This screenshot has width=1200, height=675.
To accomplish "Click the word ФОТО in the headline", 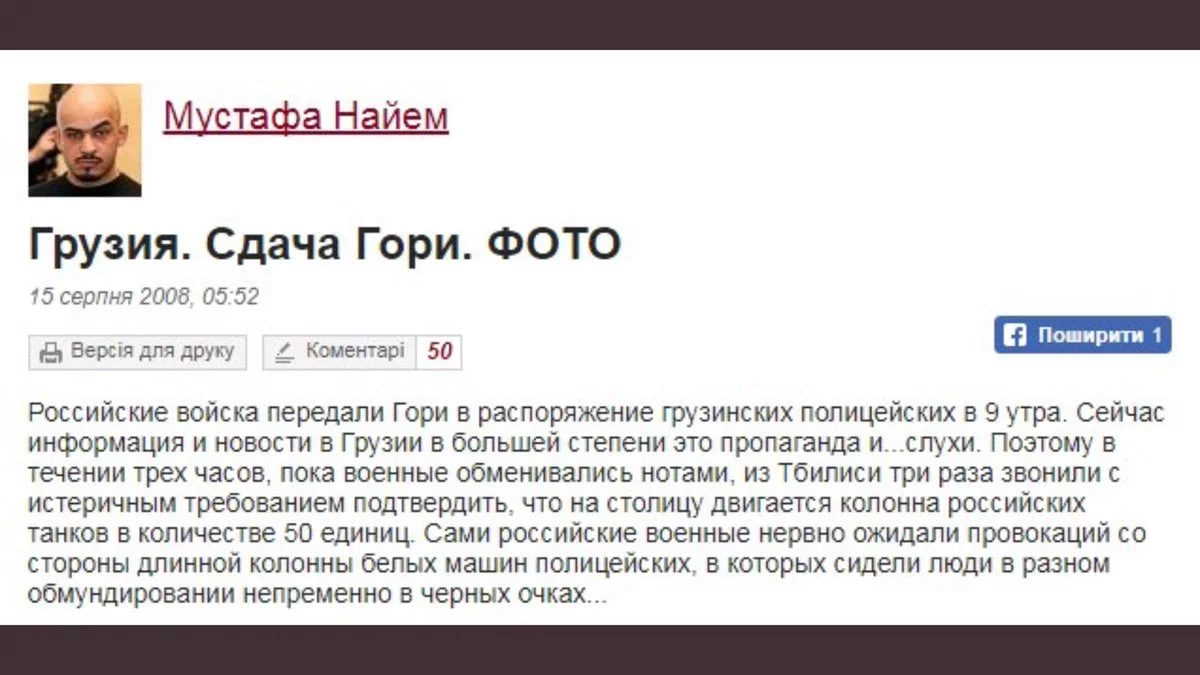I will 553,245.
